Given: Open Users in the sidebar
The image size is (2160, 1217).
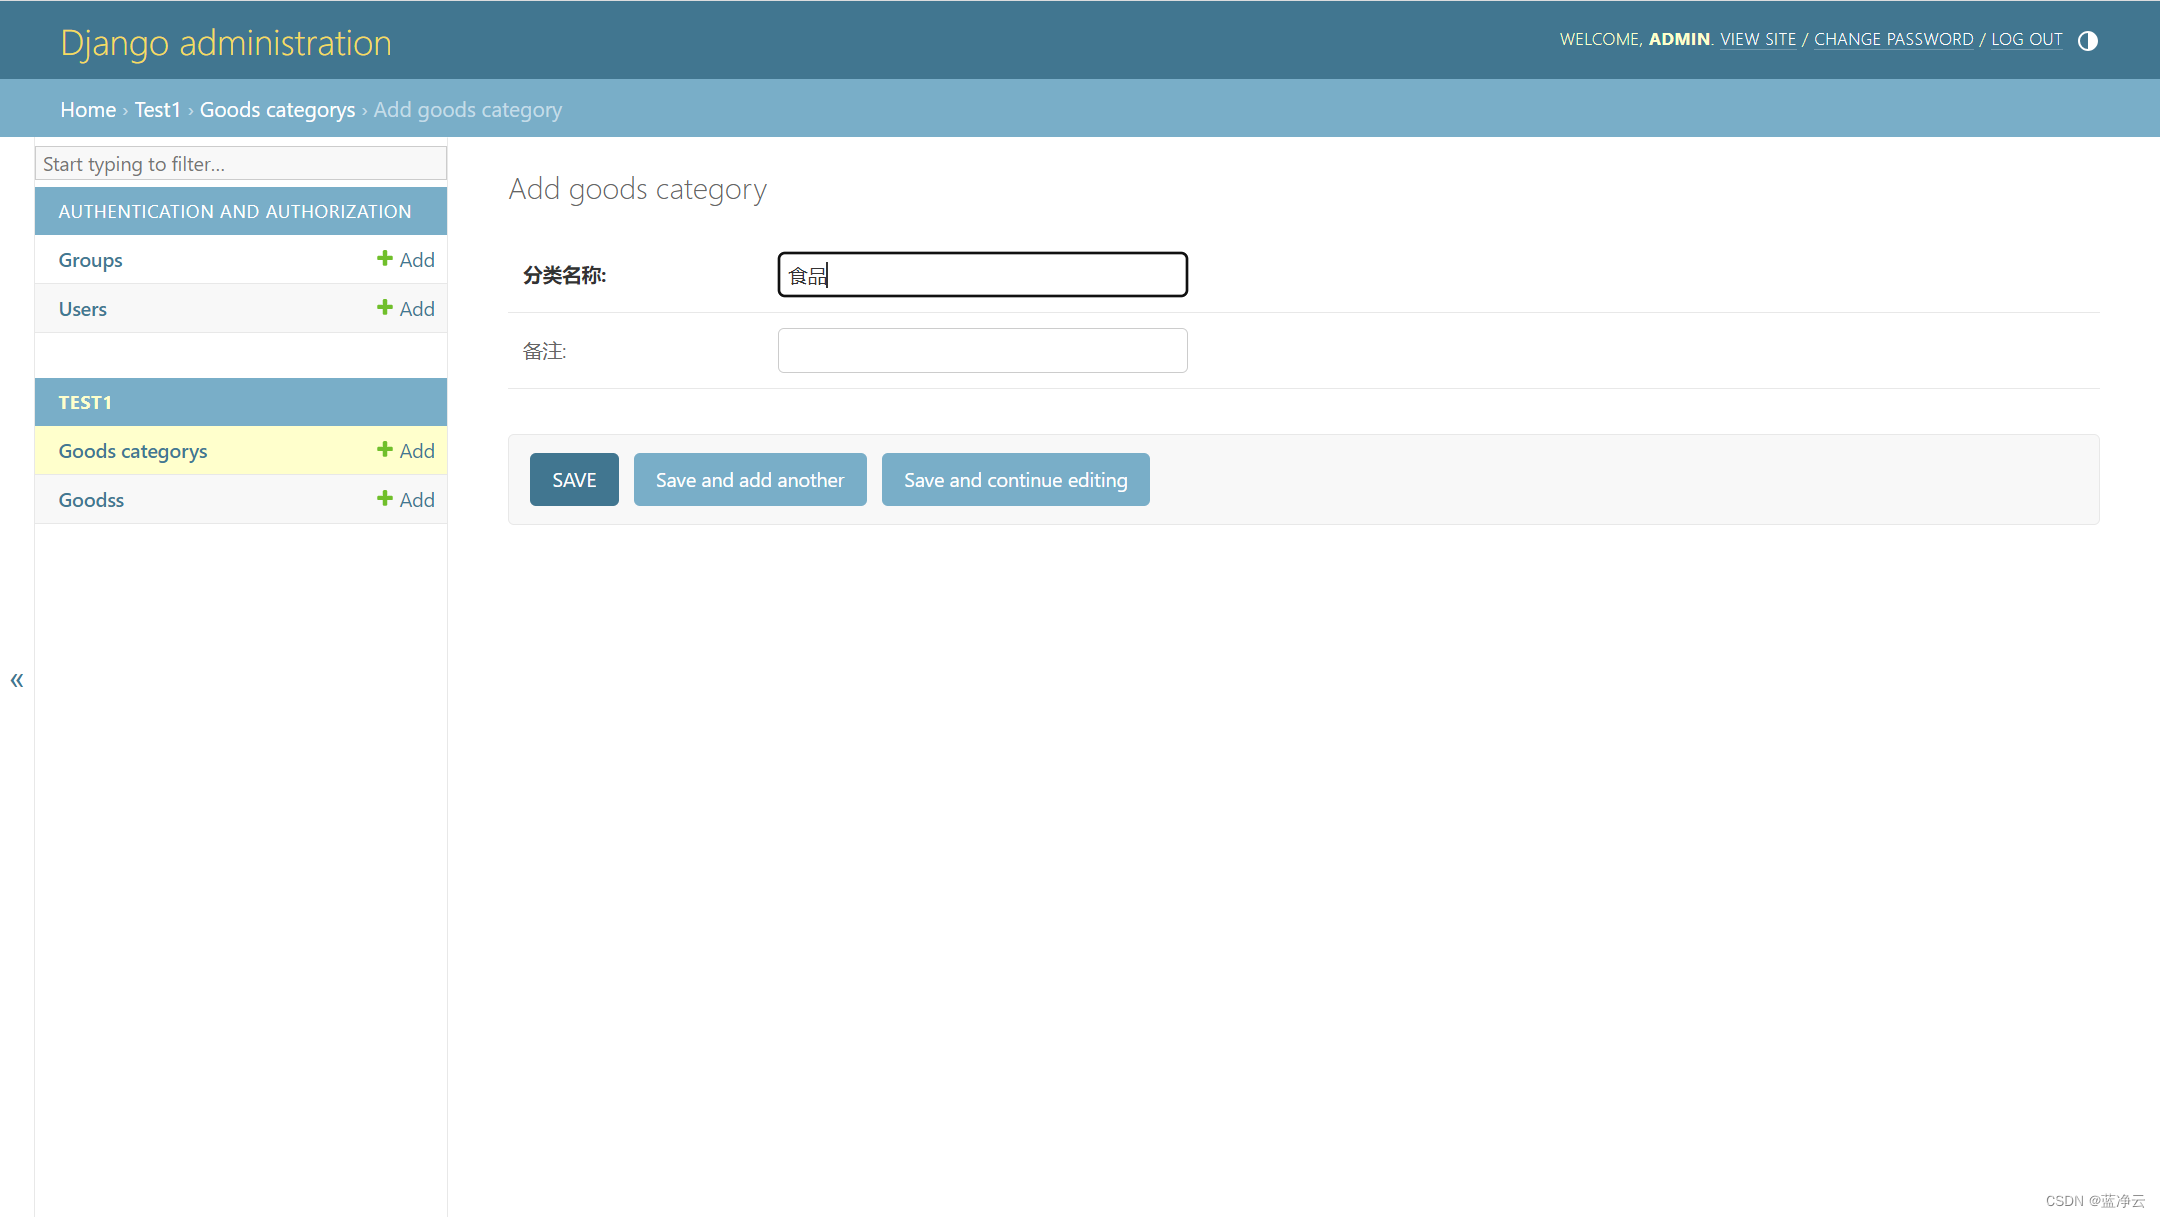Looking at the screenshot, I should click(82, 309).
